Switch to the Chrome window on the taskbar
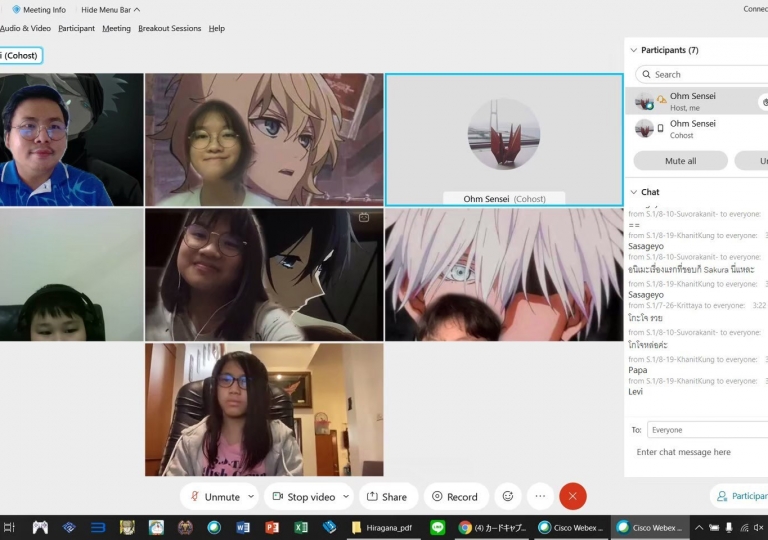This screenshot has width=768, height=540. click(x=492, y=527)
